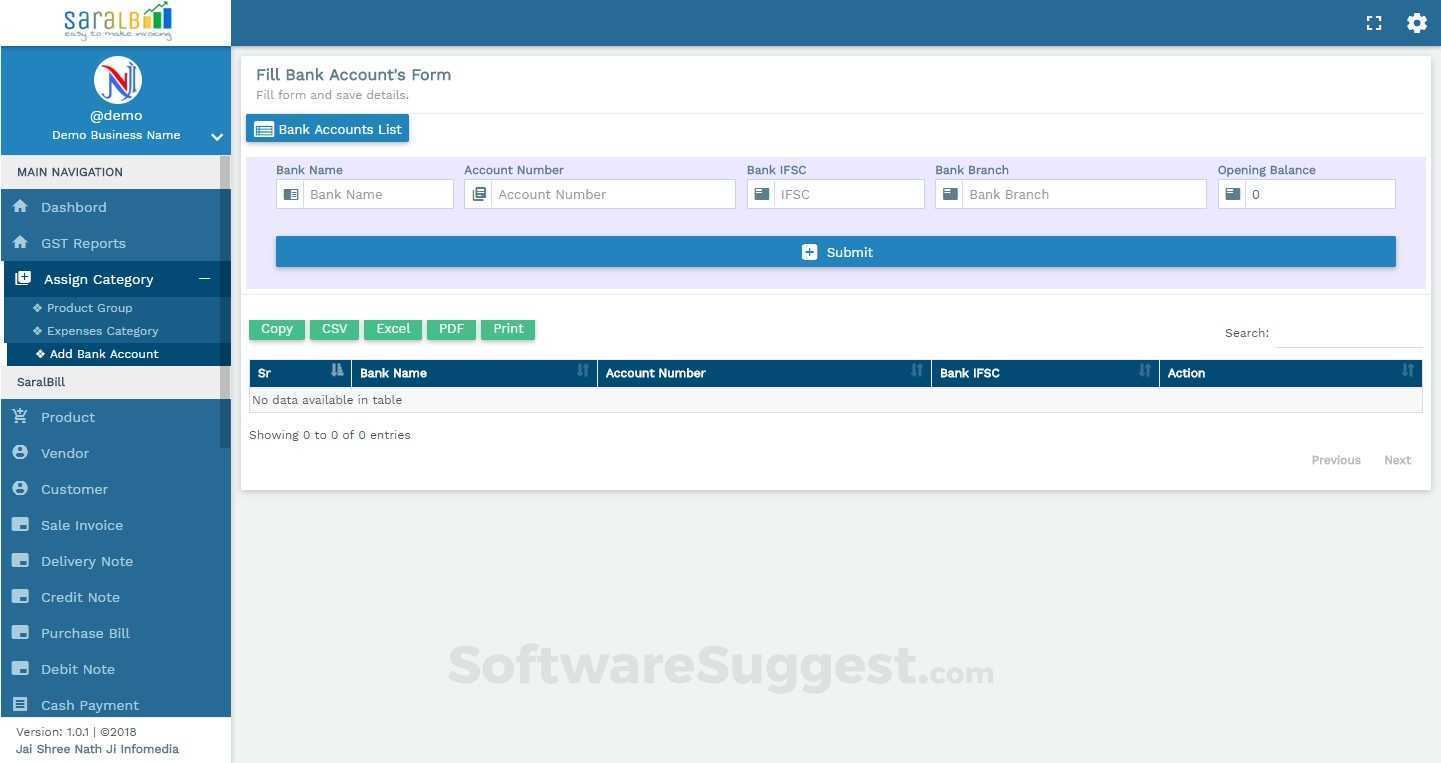Open Product Group submenu item
The height and width of the screenshot is (763, 1441).
(x=89, y=308)
